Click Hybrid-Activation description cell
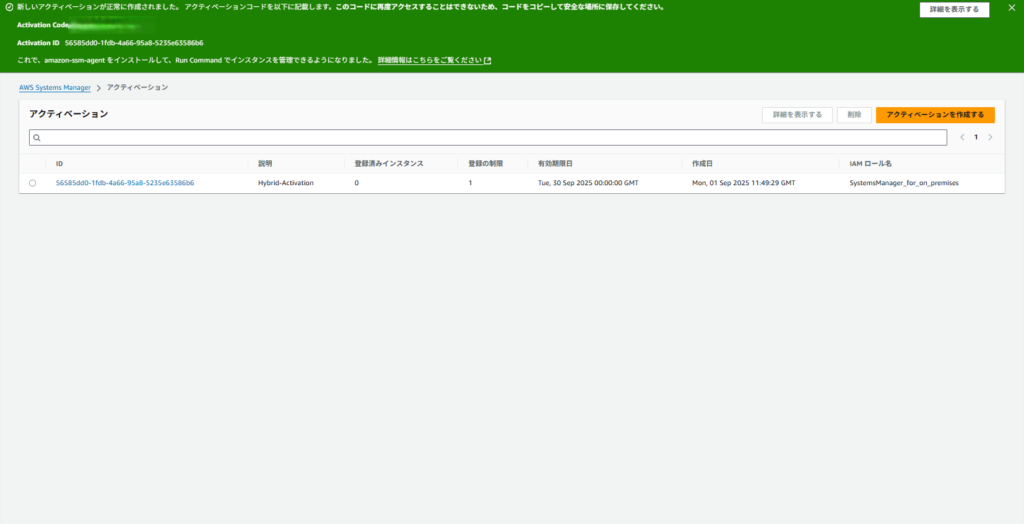The image size is (1024, 524). tap(286, 183)
